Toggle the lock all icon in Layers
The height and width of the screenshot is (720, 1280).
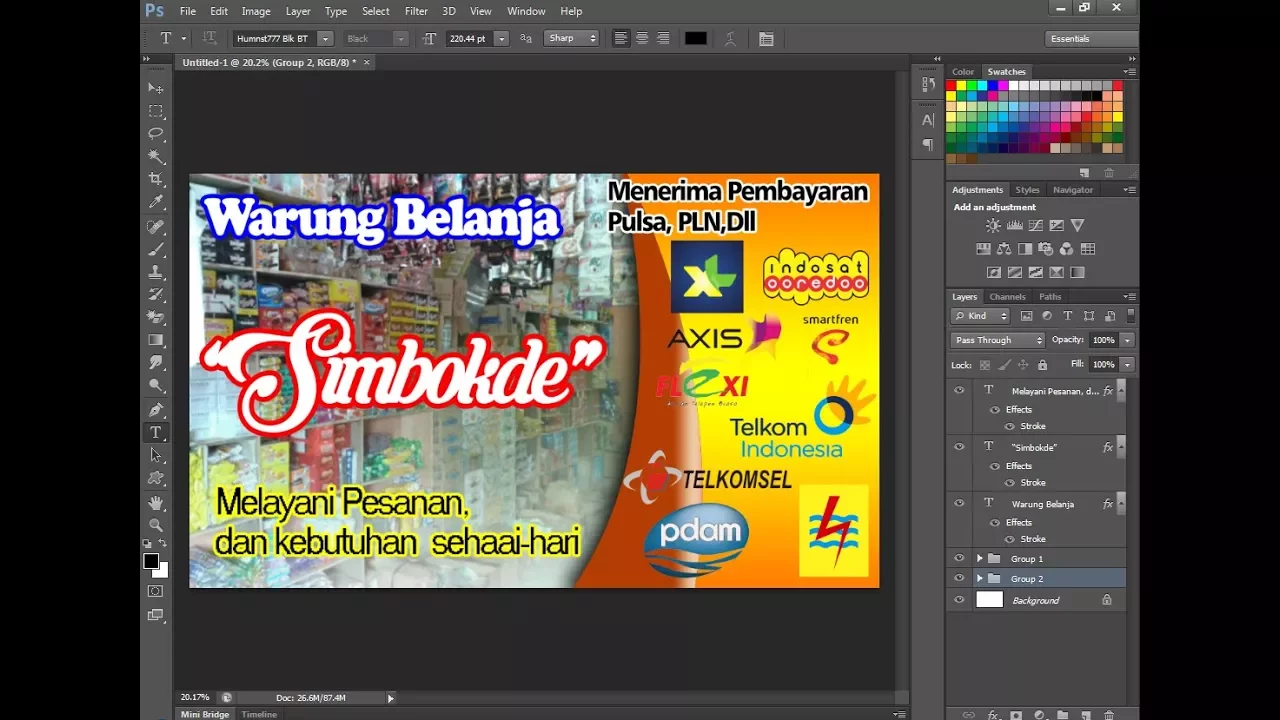1043,365
